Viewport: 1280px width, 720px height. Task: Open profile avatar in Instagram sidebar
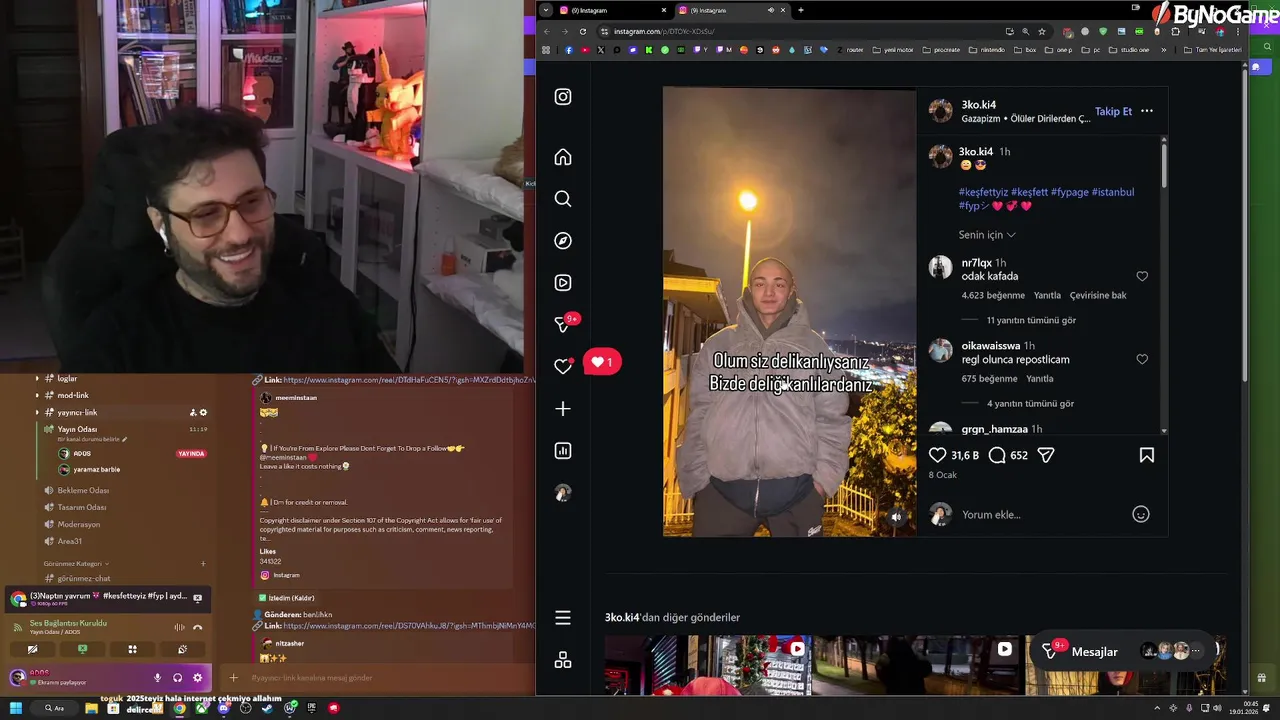563,493
